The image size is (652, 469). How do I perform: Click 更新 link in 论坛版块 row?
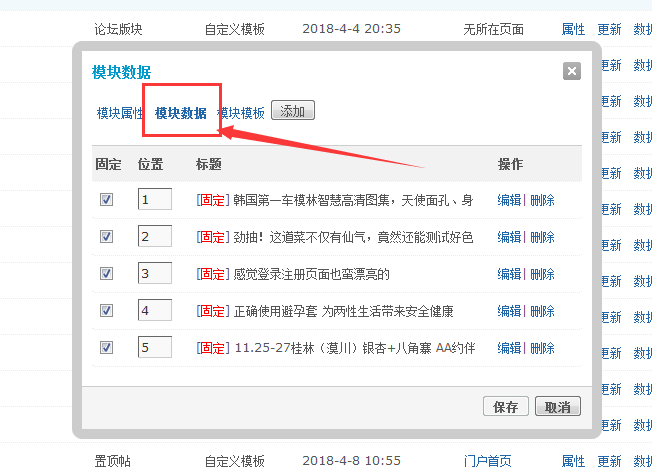pyautogui.click(x=609, y=29)
